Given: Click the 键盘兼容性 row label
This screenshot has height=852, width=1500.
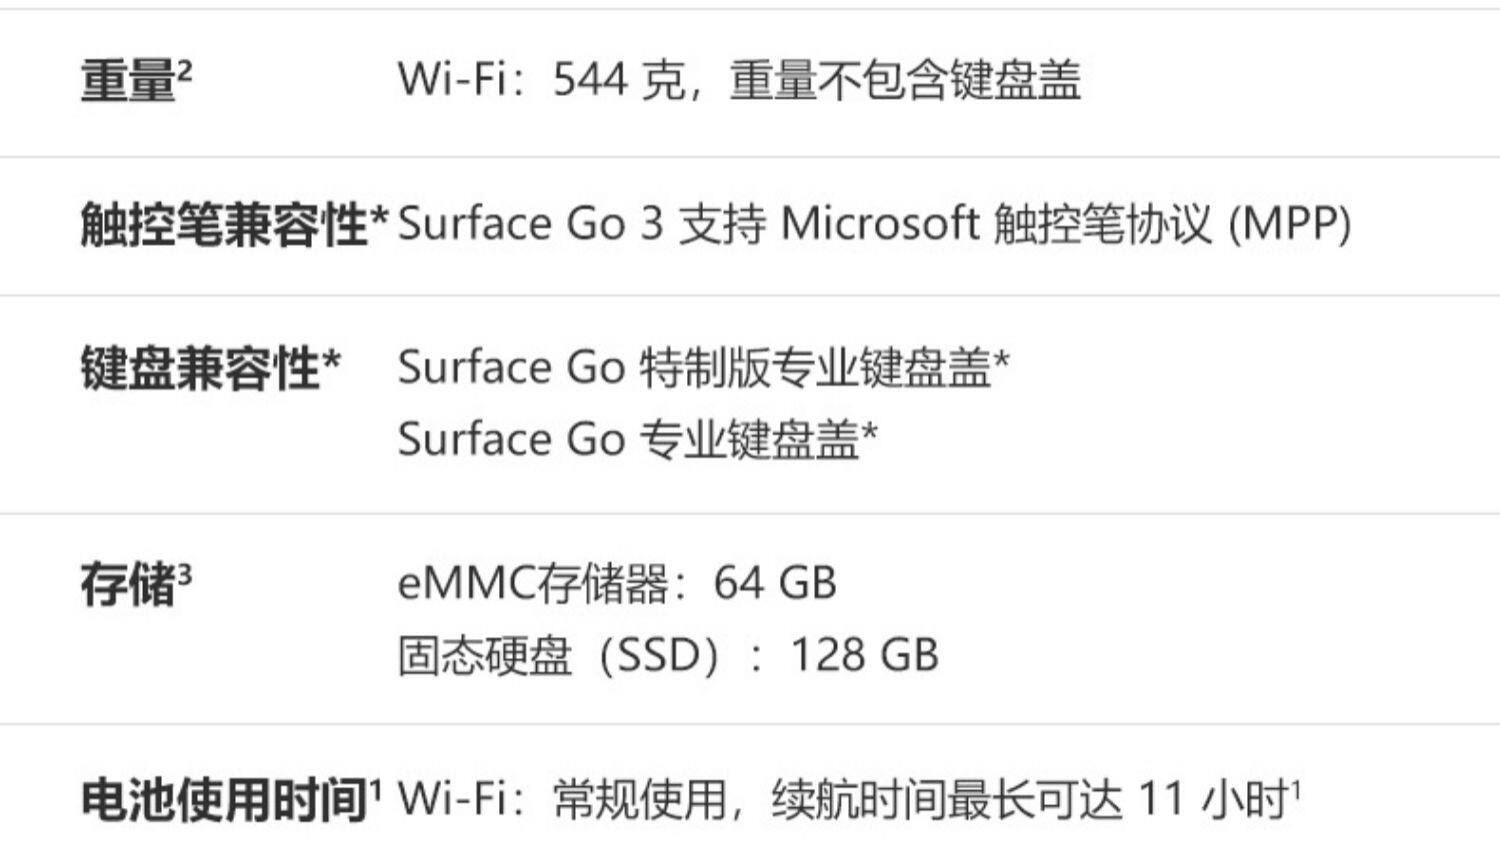Looking at the screenshot, I should pos(200,368).
